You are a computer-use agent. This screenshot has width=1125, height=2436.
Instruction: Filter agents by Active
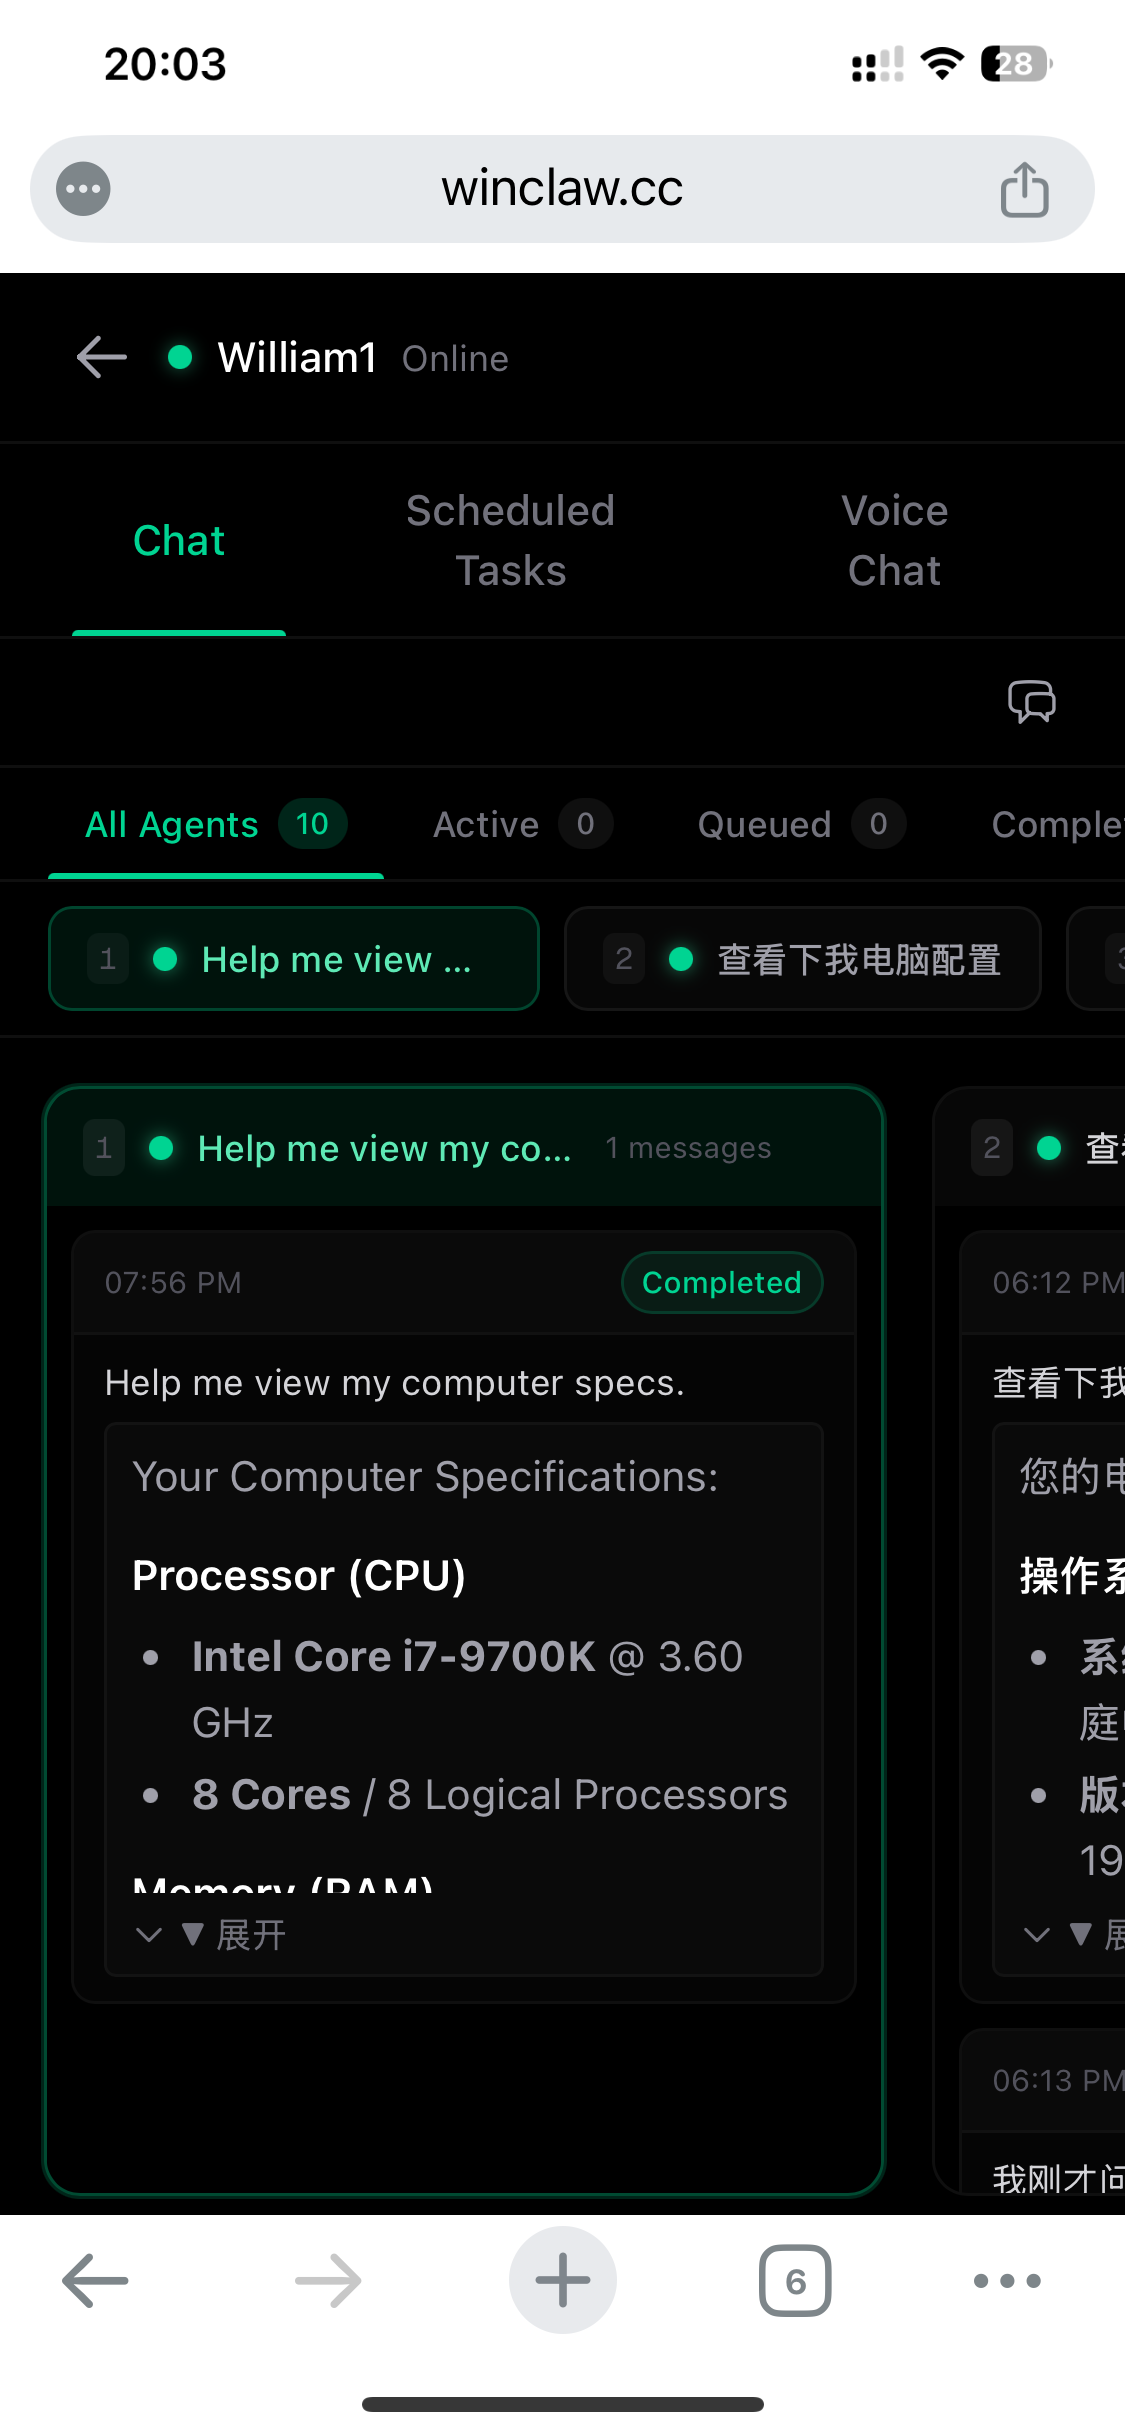coord(520,824)
